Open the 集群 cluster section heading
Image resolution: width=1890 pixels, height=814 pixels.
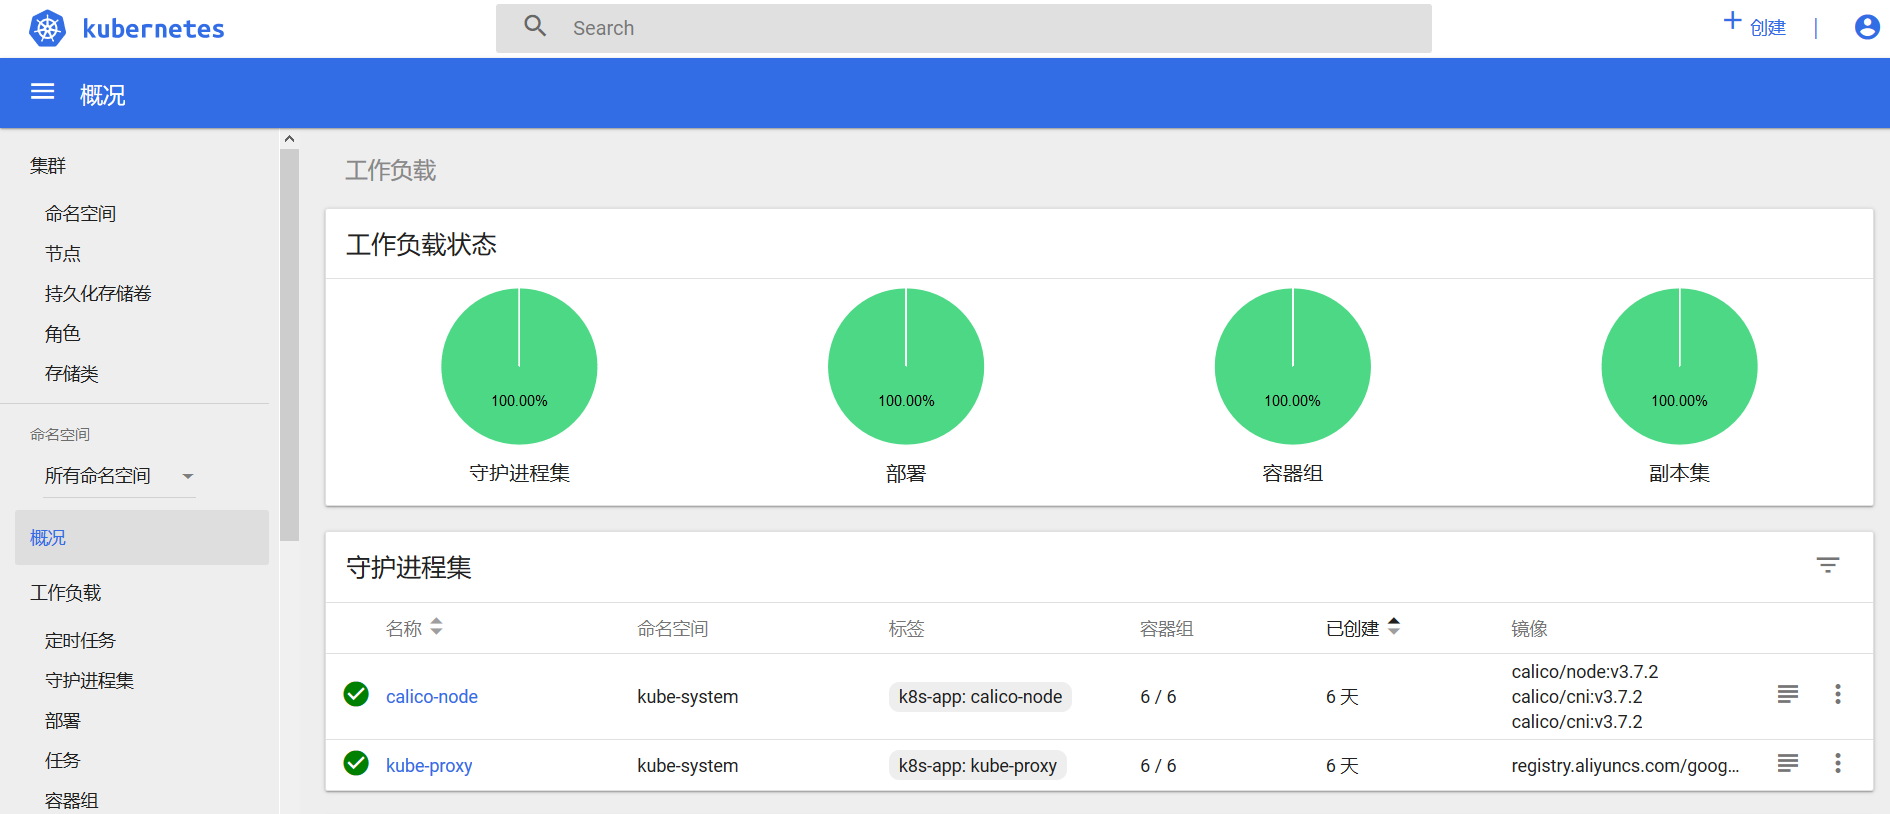tap(48, 166)
